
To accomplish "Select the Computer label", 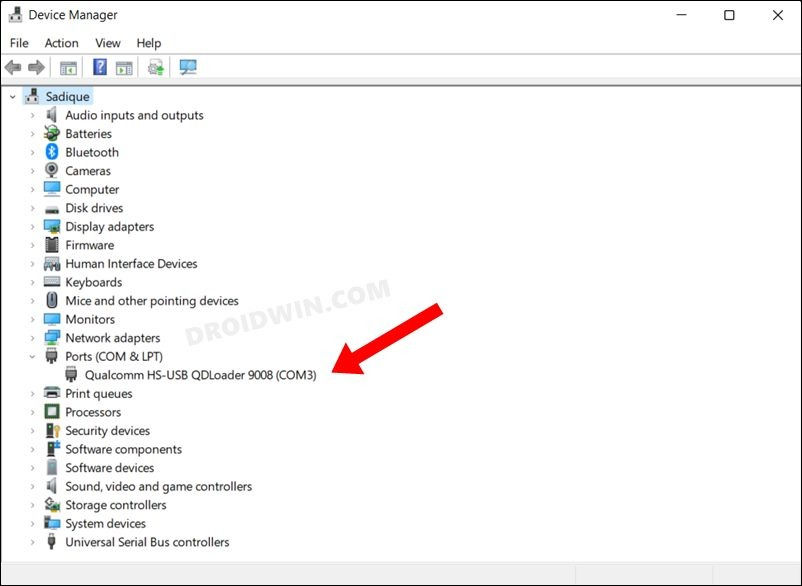I will coord(92,189).
